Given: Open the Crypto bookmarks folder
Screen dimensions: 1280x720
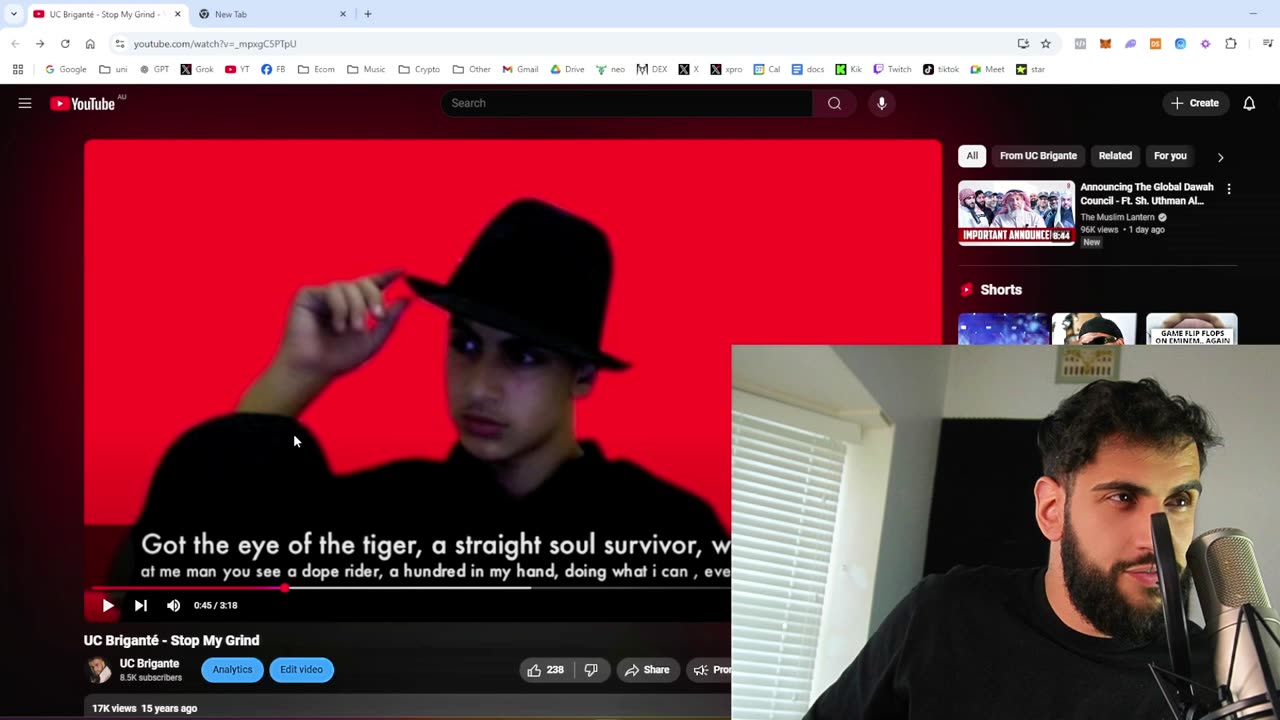Looking at the screenshot, I should coord(418,69).
